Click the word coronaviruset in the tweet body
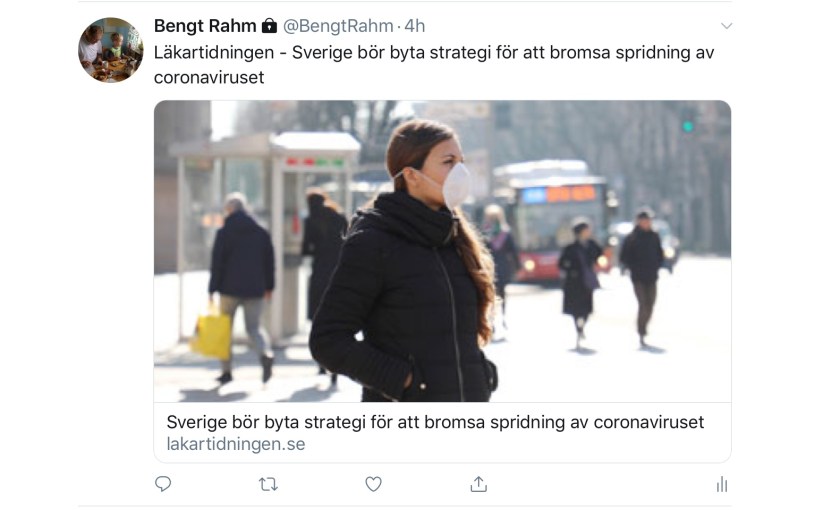Screen dimensions: 840x510 pyautogui.click(x=209, y=78)
